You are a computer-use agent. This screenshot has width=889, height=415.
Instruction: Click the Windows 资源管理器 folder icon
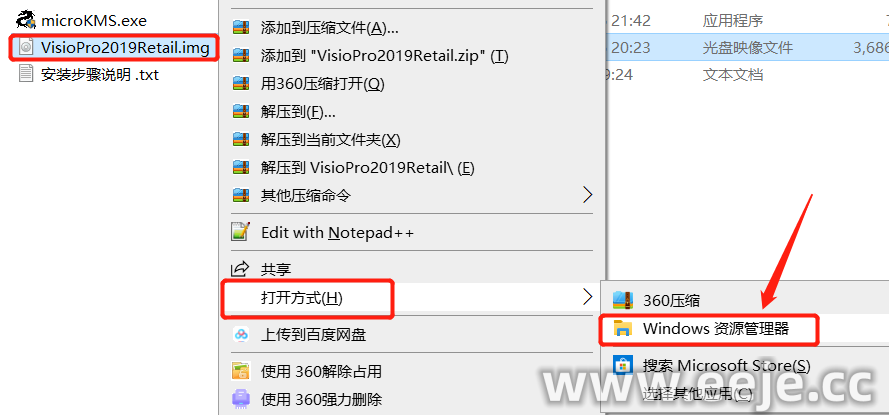tap(624, 328)
